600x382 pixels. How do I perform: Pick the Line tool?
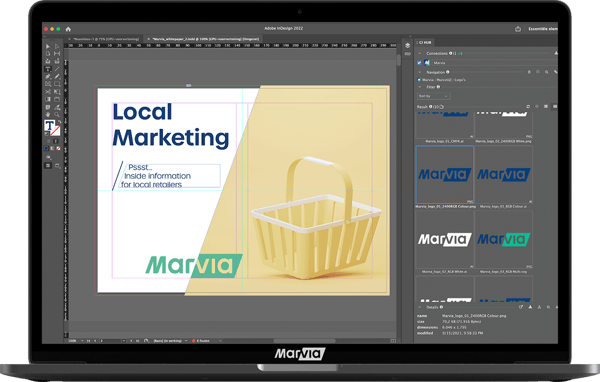57,69
